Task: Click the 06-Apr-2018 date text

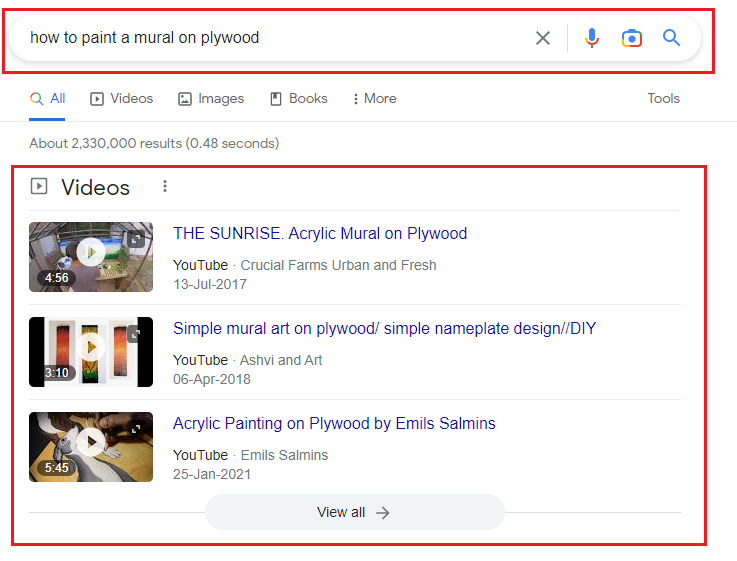Action: coord(212,379)
